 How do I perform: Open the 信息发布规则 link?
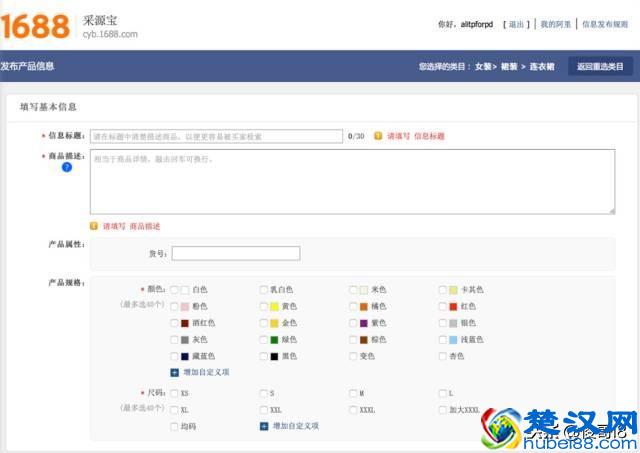pos(605,24)
